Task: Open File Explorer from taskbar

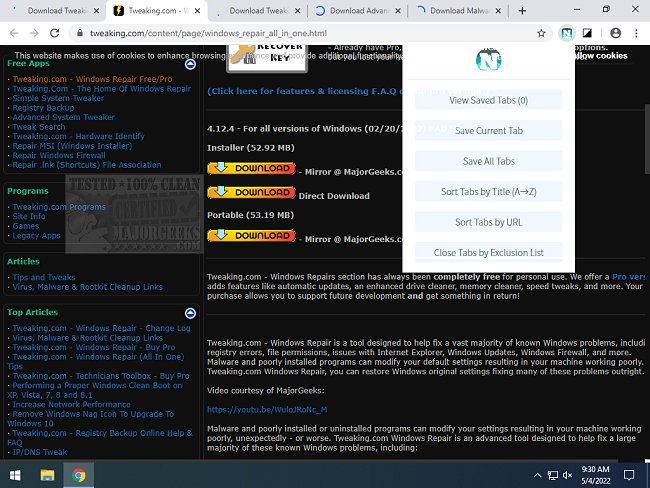Action: pos(47,475)
